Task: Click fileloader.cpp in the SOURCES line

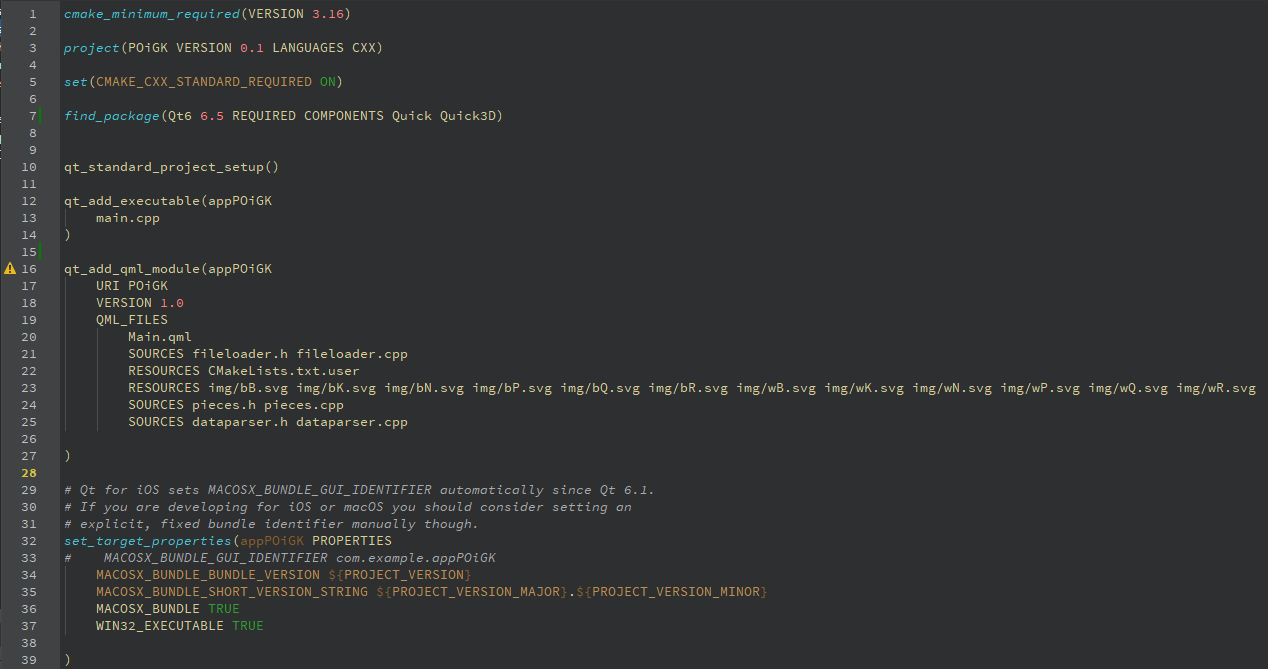Action: [351, 354]
